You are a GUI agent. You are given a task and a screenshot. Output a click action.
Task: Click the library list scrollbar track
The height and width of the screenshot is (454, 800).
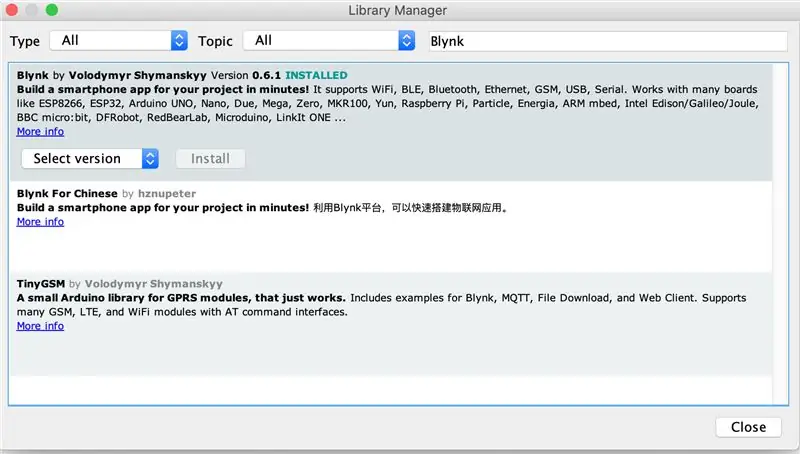pos(780,235)
